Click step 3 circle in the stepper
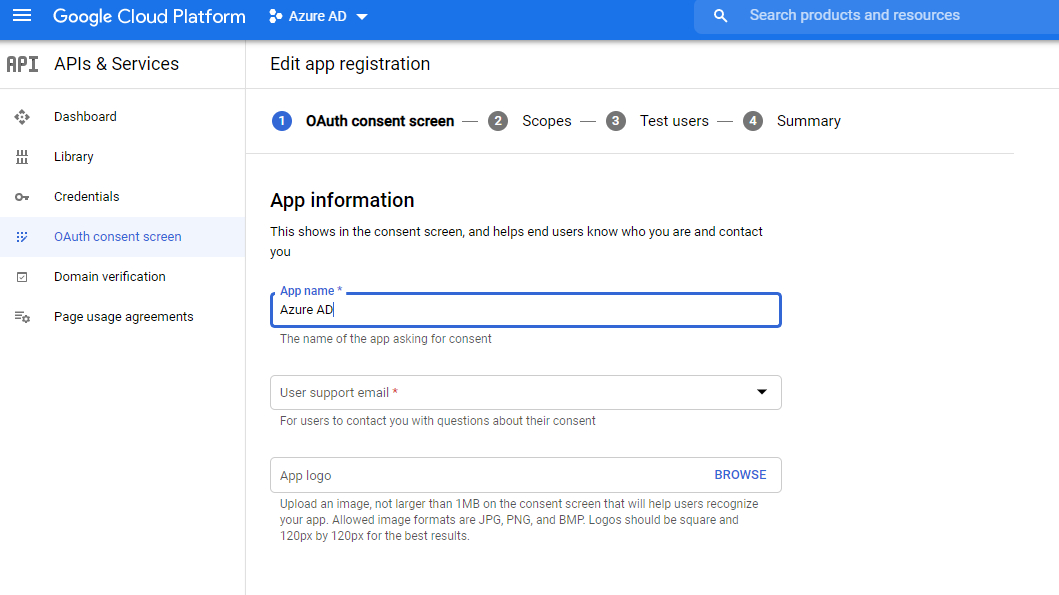 tap(615, 121)
